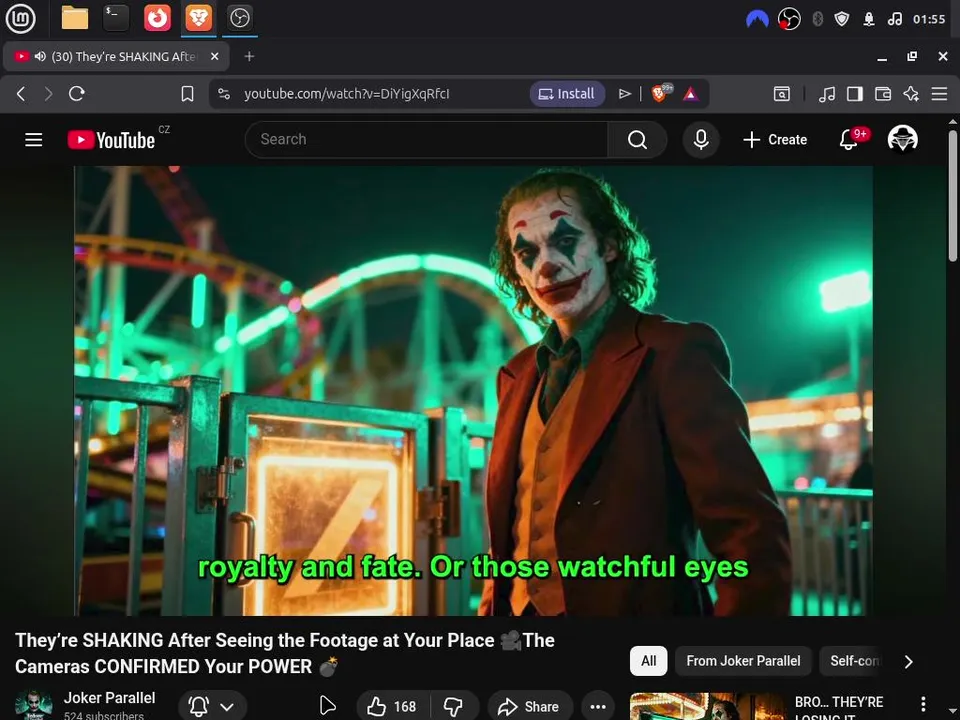Screen dimensions: 960x720
Task: View site settings icon in address bar
Action: click(224, 94)
